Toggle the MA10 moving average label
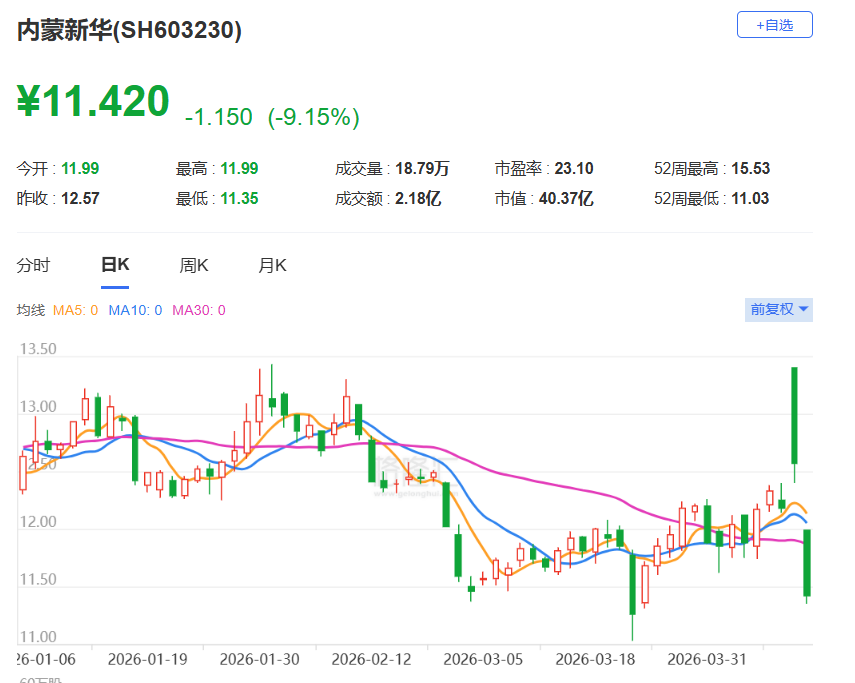855x683 pixels. pos(135,310)
